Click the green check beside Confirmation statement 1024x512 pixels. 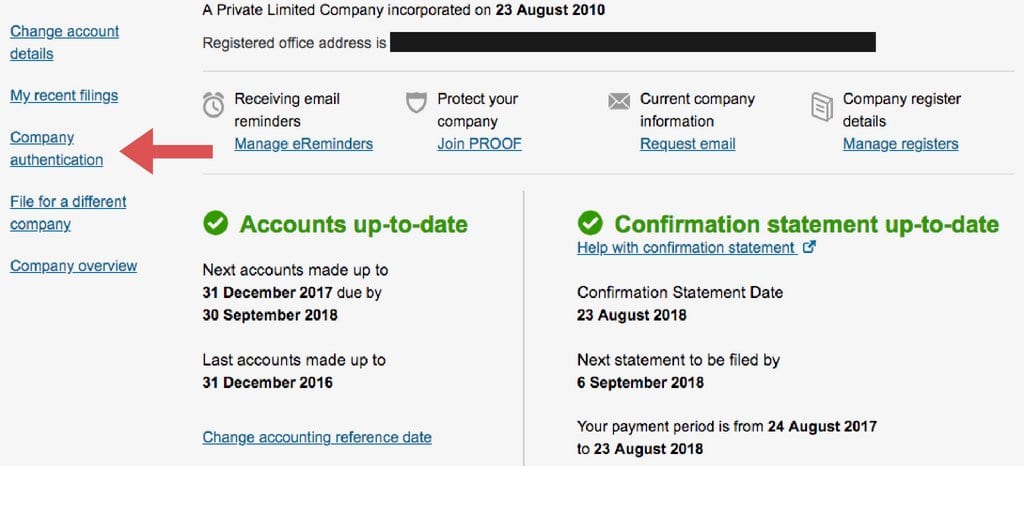tap(590, 223)
